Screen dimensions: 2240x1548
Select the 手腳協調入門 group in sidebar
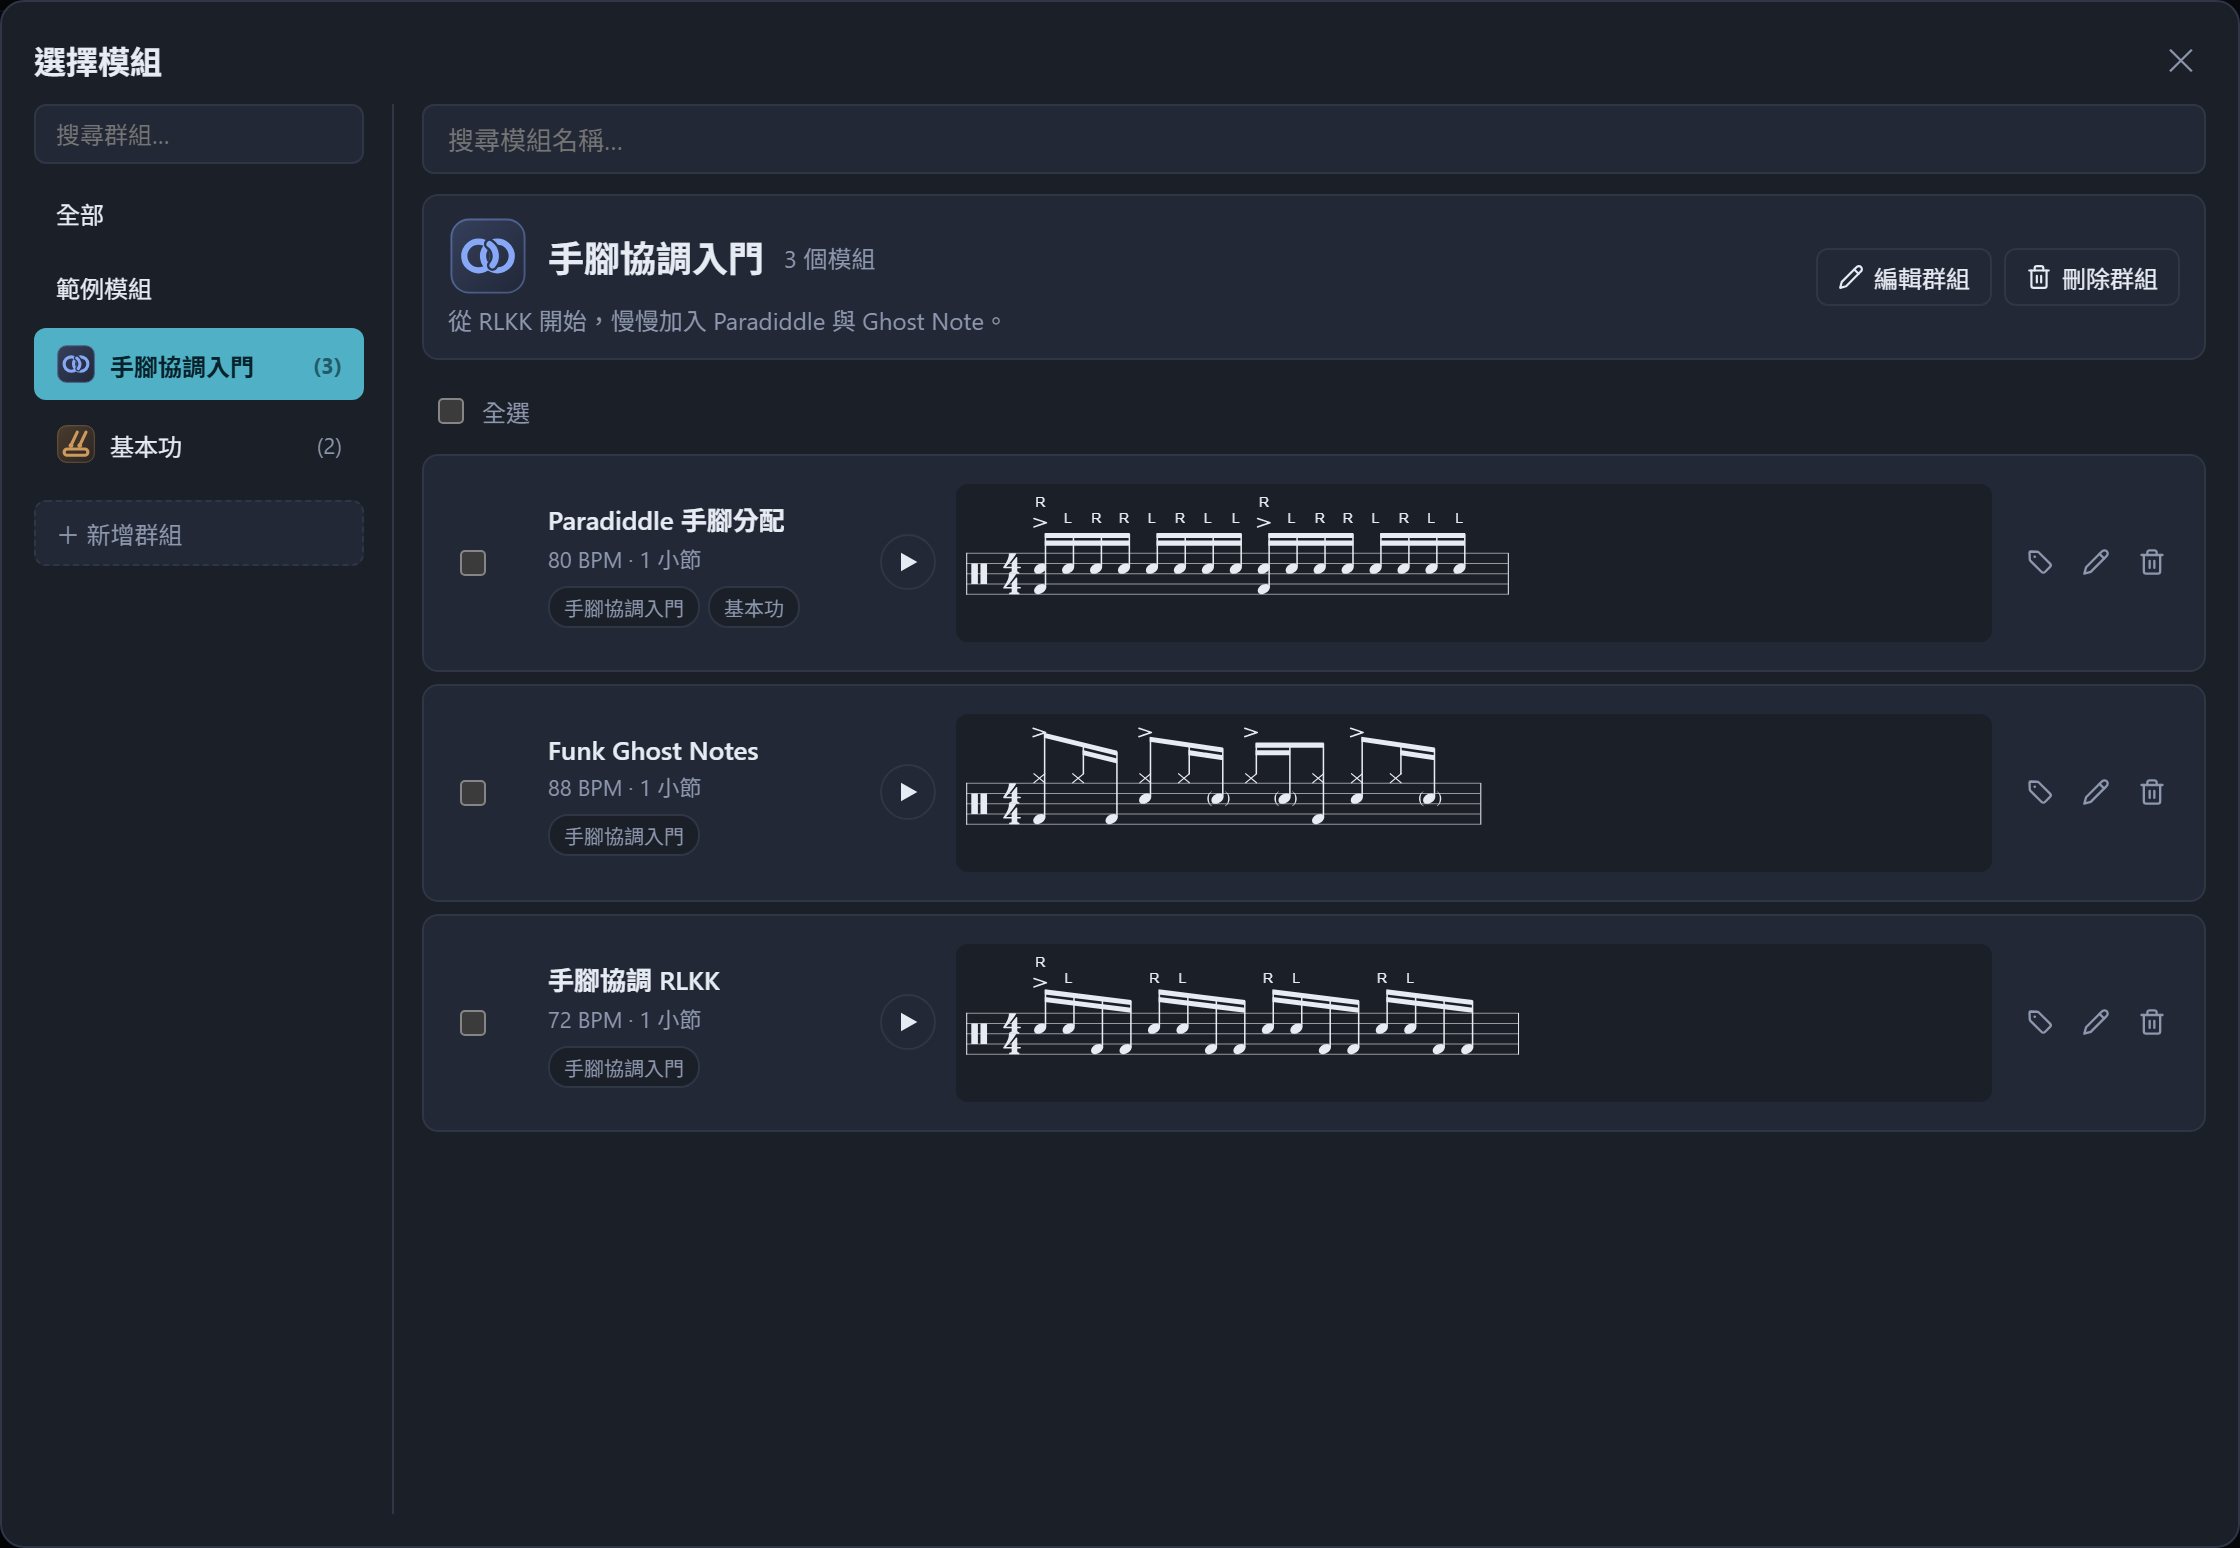pyautogui.click(x=199, y=364)
